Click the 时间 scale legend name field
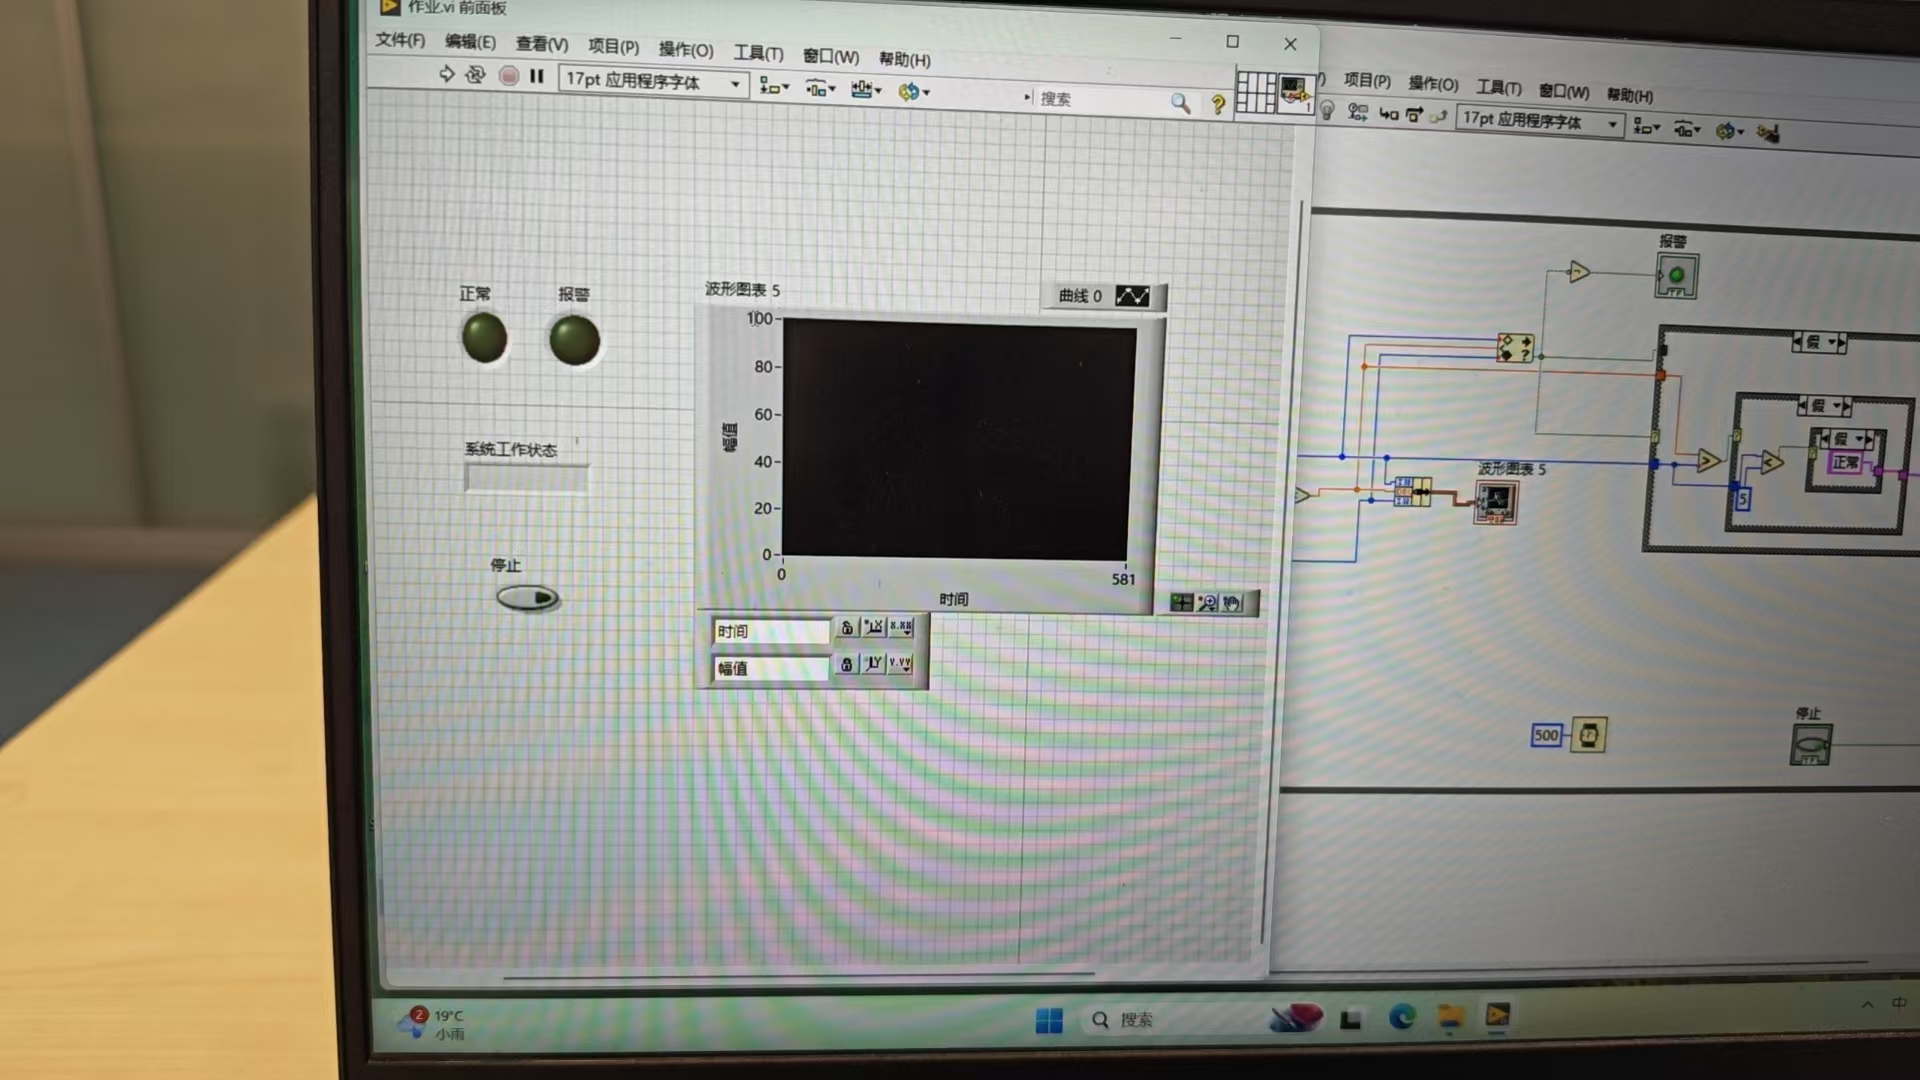 [771, 632]
